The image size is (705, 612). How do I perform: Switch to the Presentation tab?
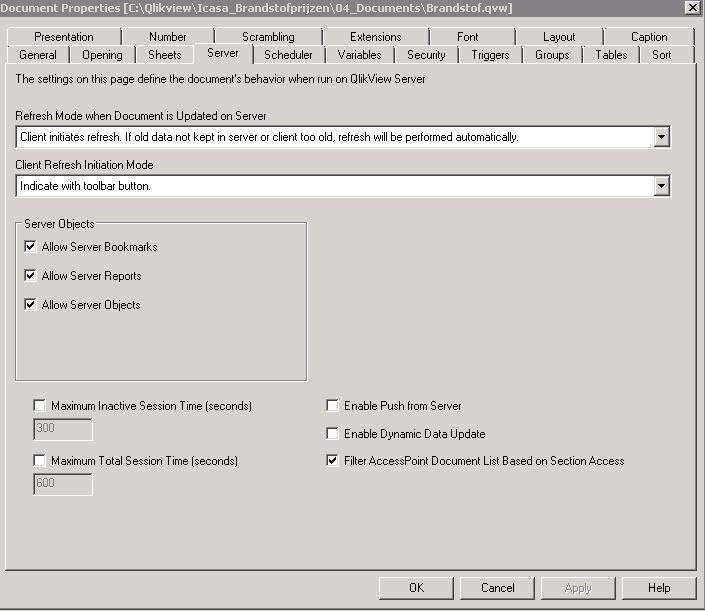pyautogui.click(x=64, y=36)
